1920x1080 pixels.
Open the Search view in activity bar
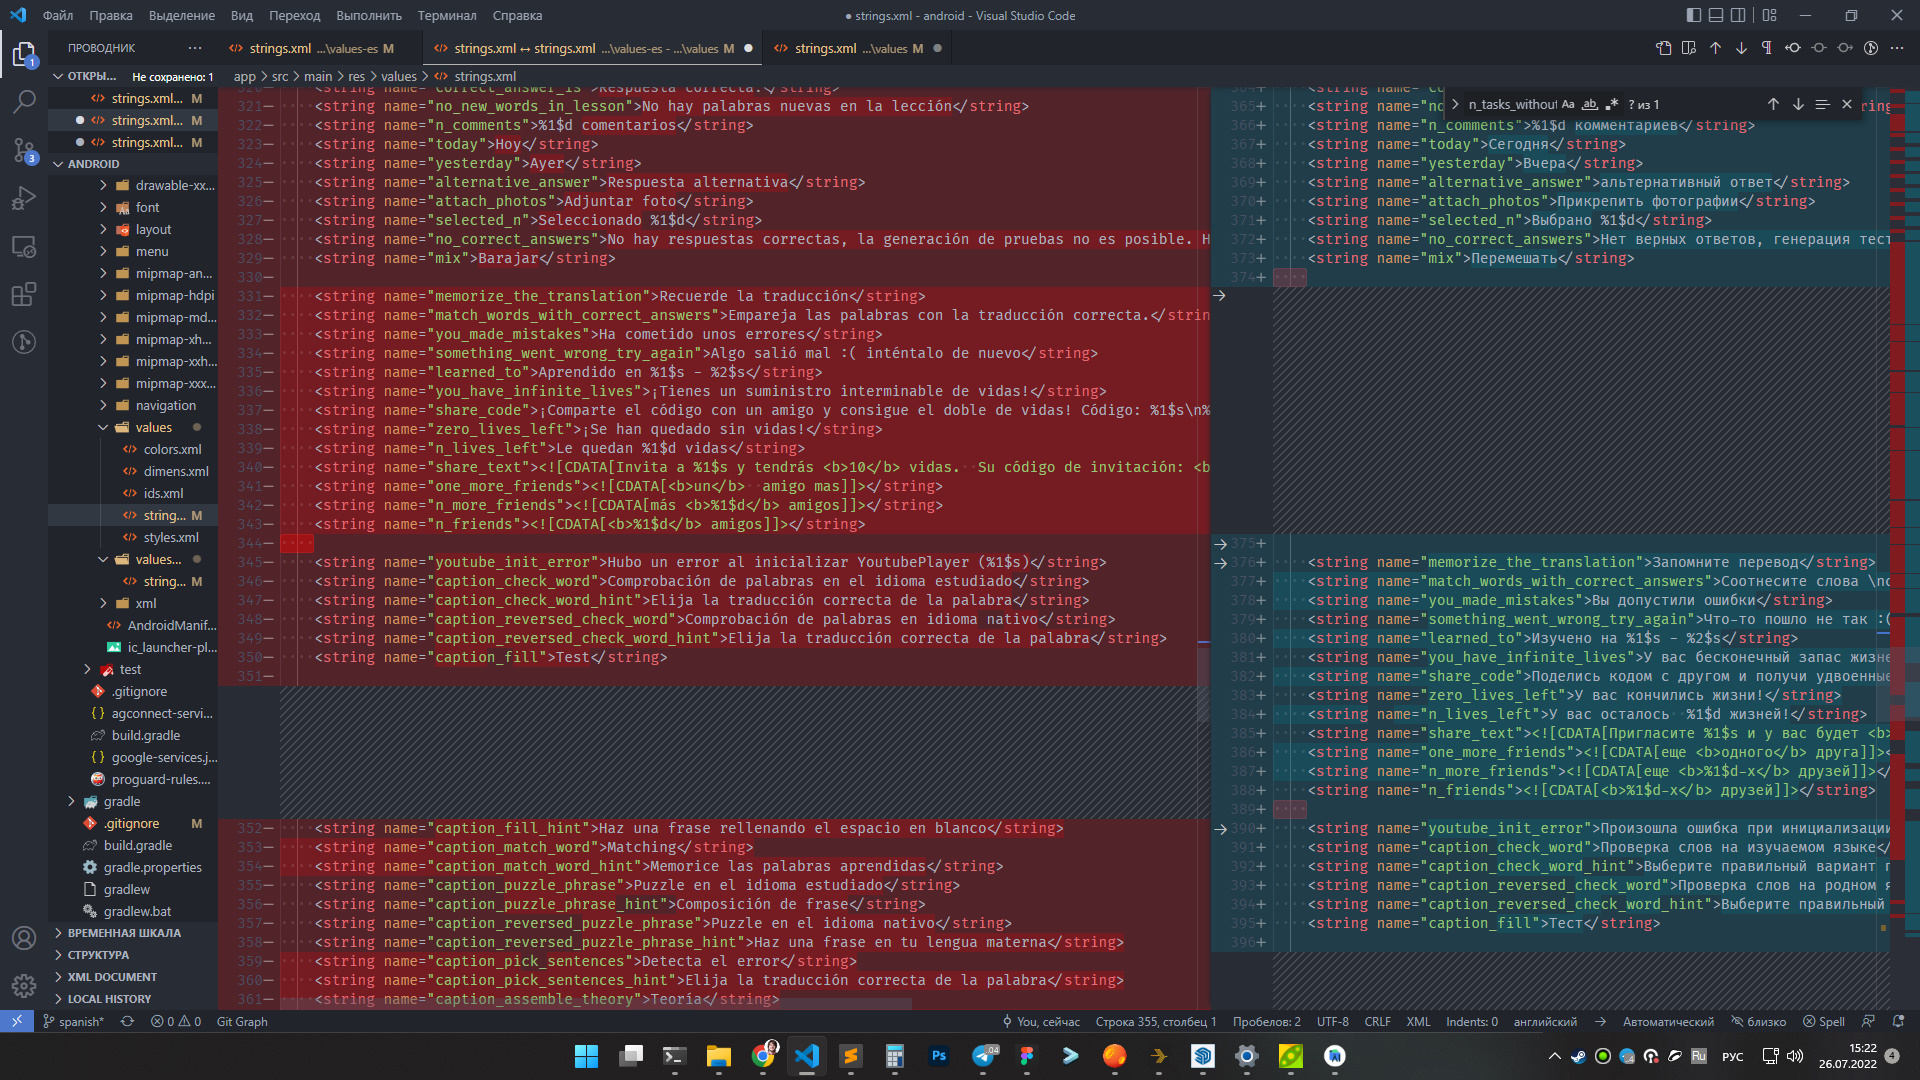(x=24, y=102)
